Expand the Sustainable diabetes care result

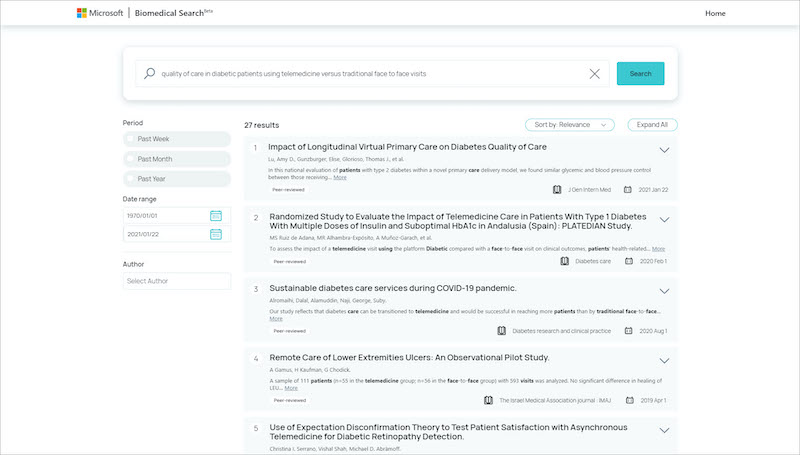[664, 290]
